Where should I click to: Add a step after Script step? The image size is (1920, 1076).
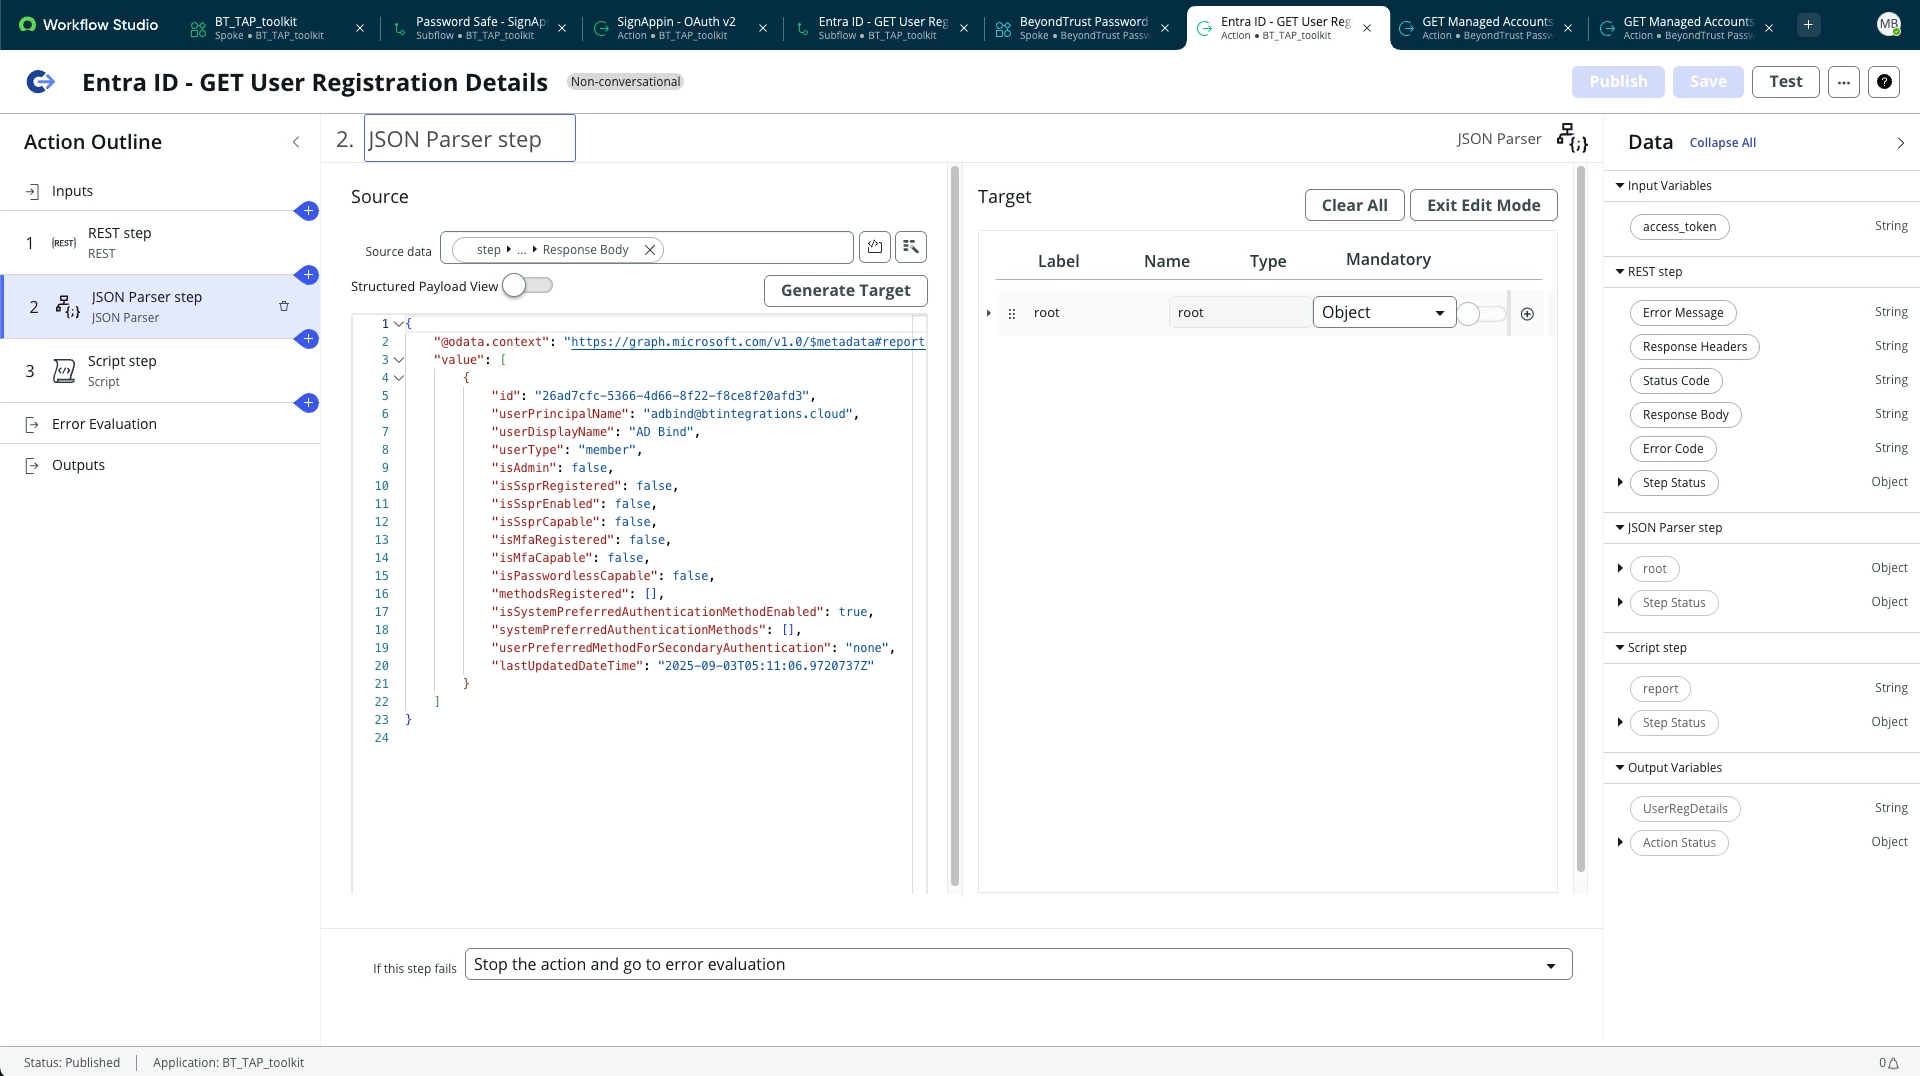pos(308,403)
